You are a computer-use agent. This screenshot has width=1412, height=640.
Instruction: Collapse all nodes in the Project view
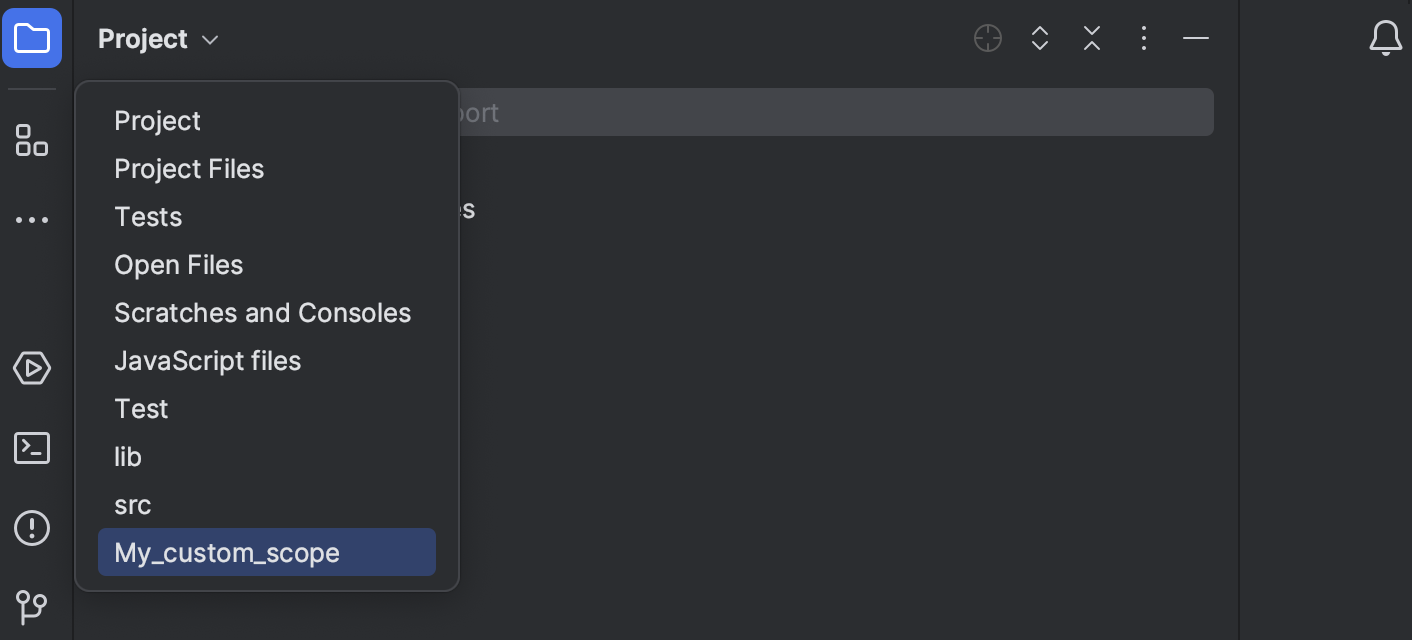[x=1092, y=38]
